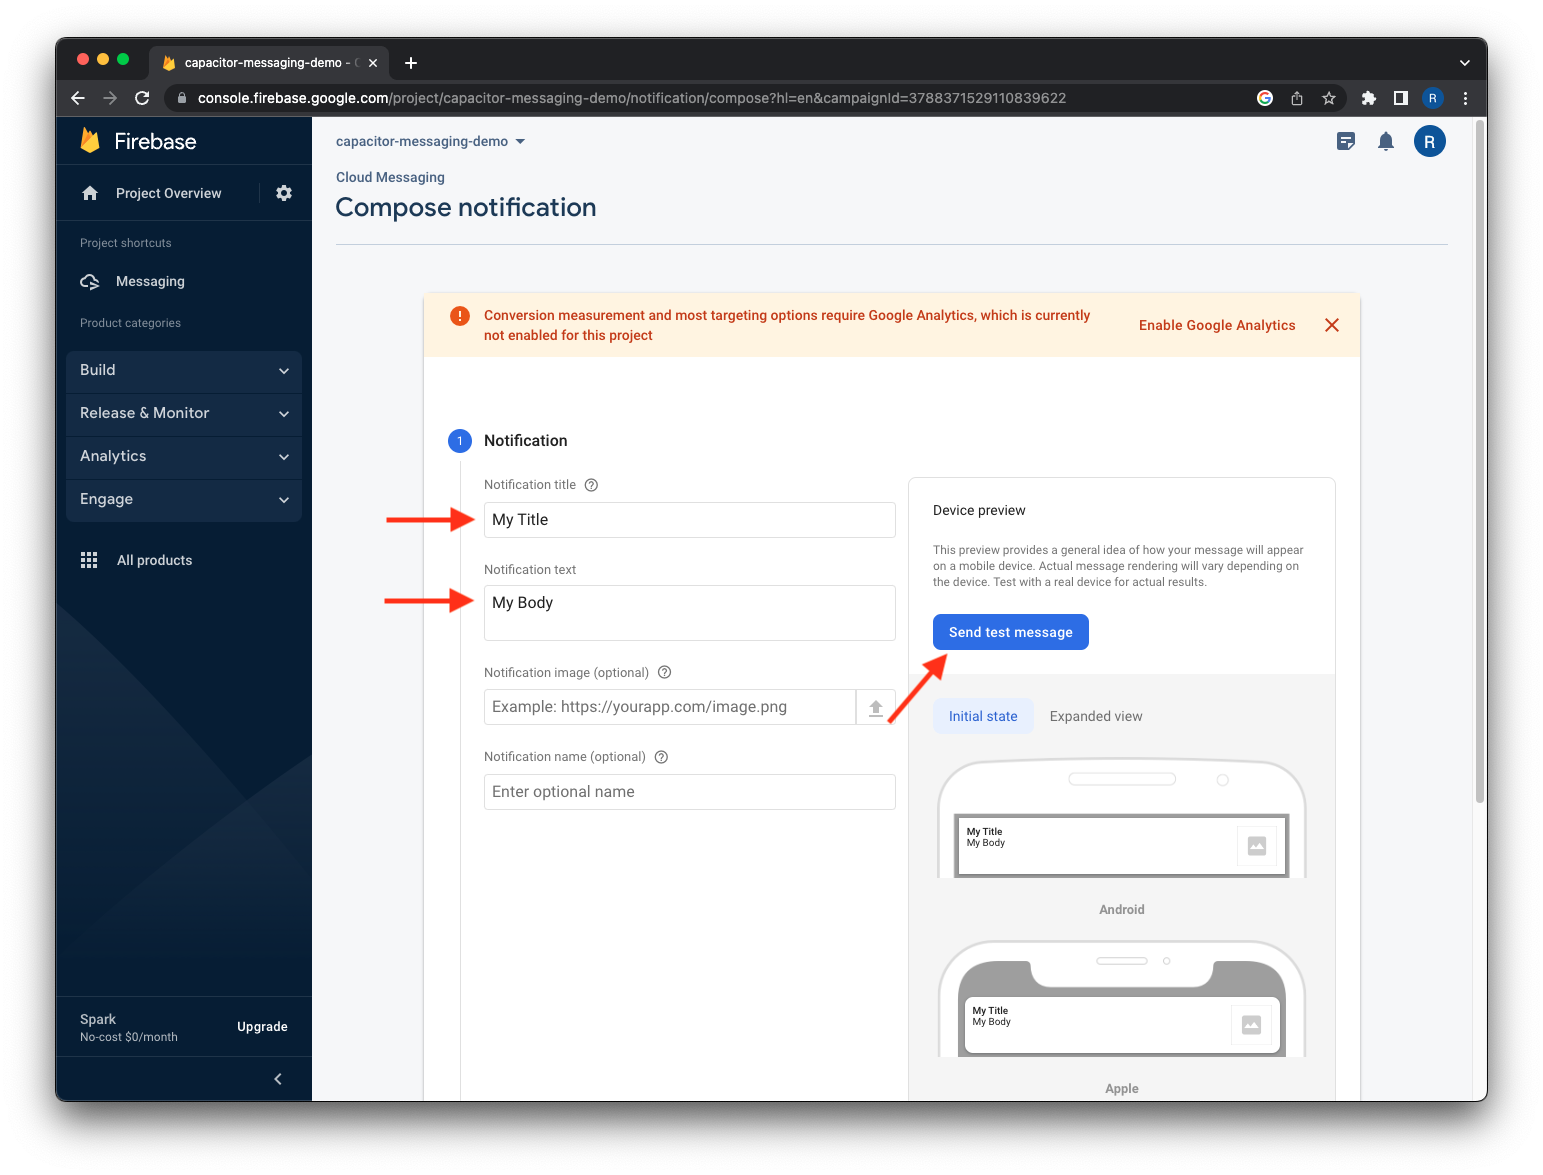This screenshot has width=1543, height=1175.
Task: Collapse the sidebar with the bottom chevron
Action: [x=278, y=1079]
